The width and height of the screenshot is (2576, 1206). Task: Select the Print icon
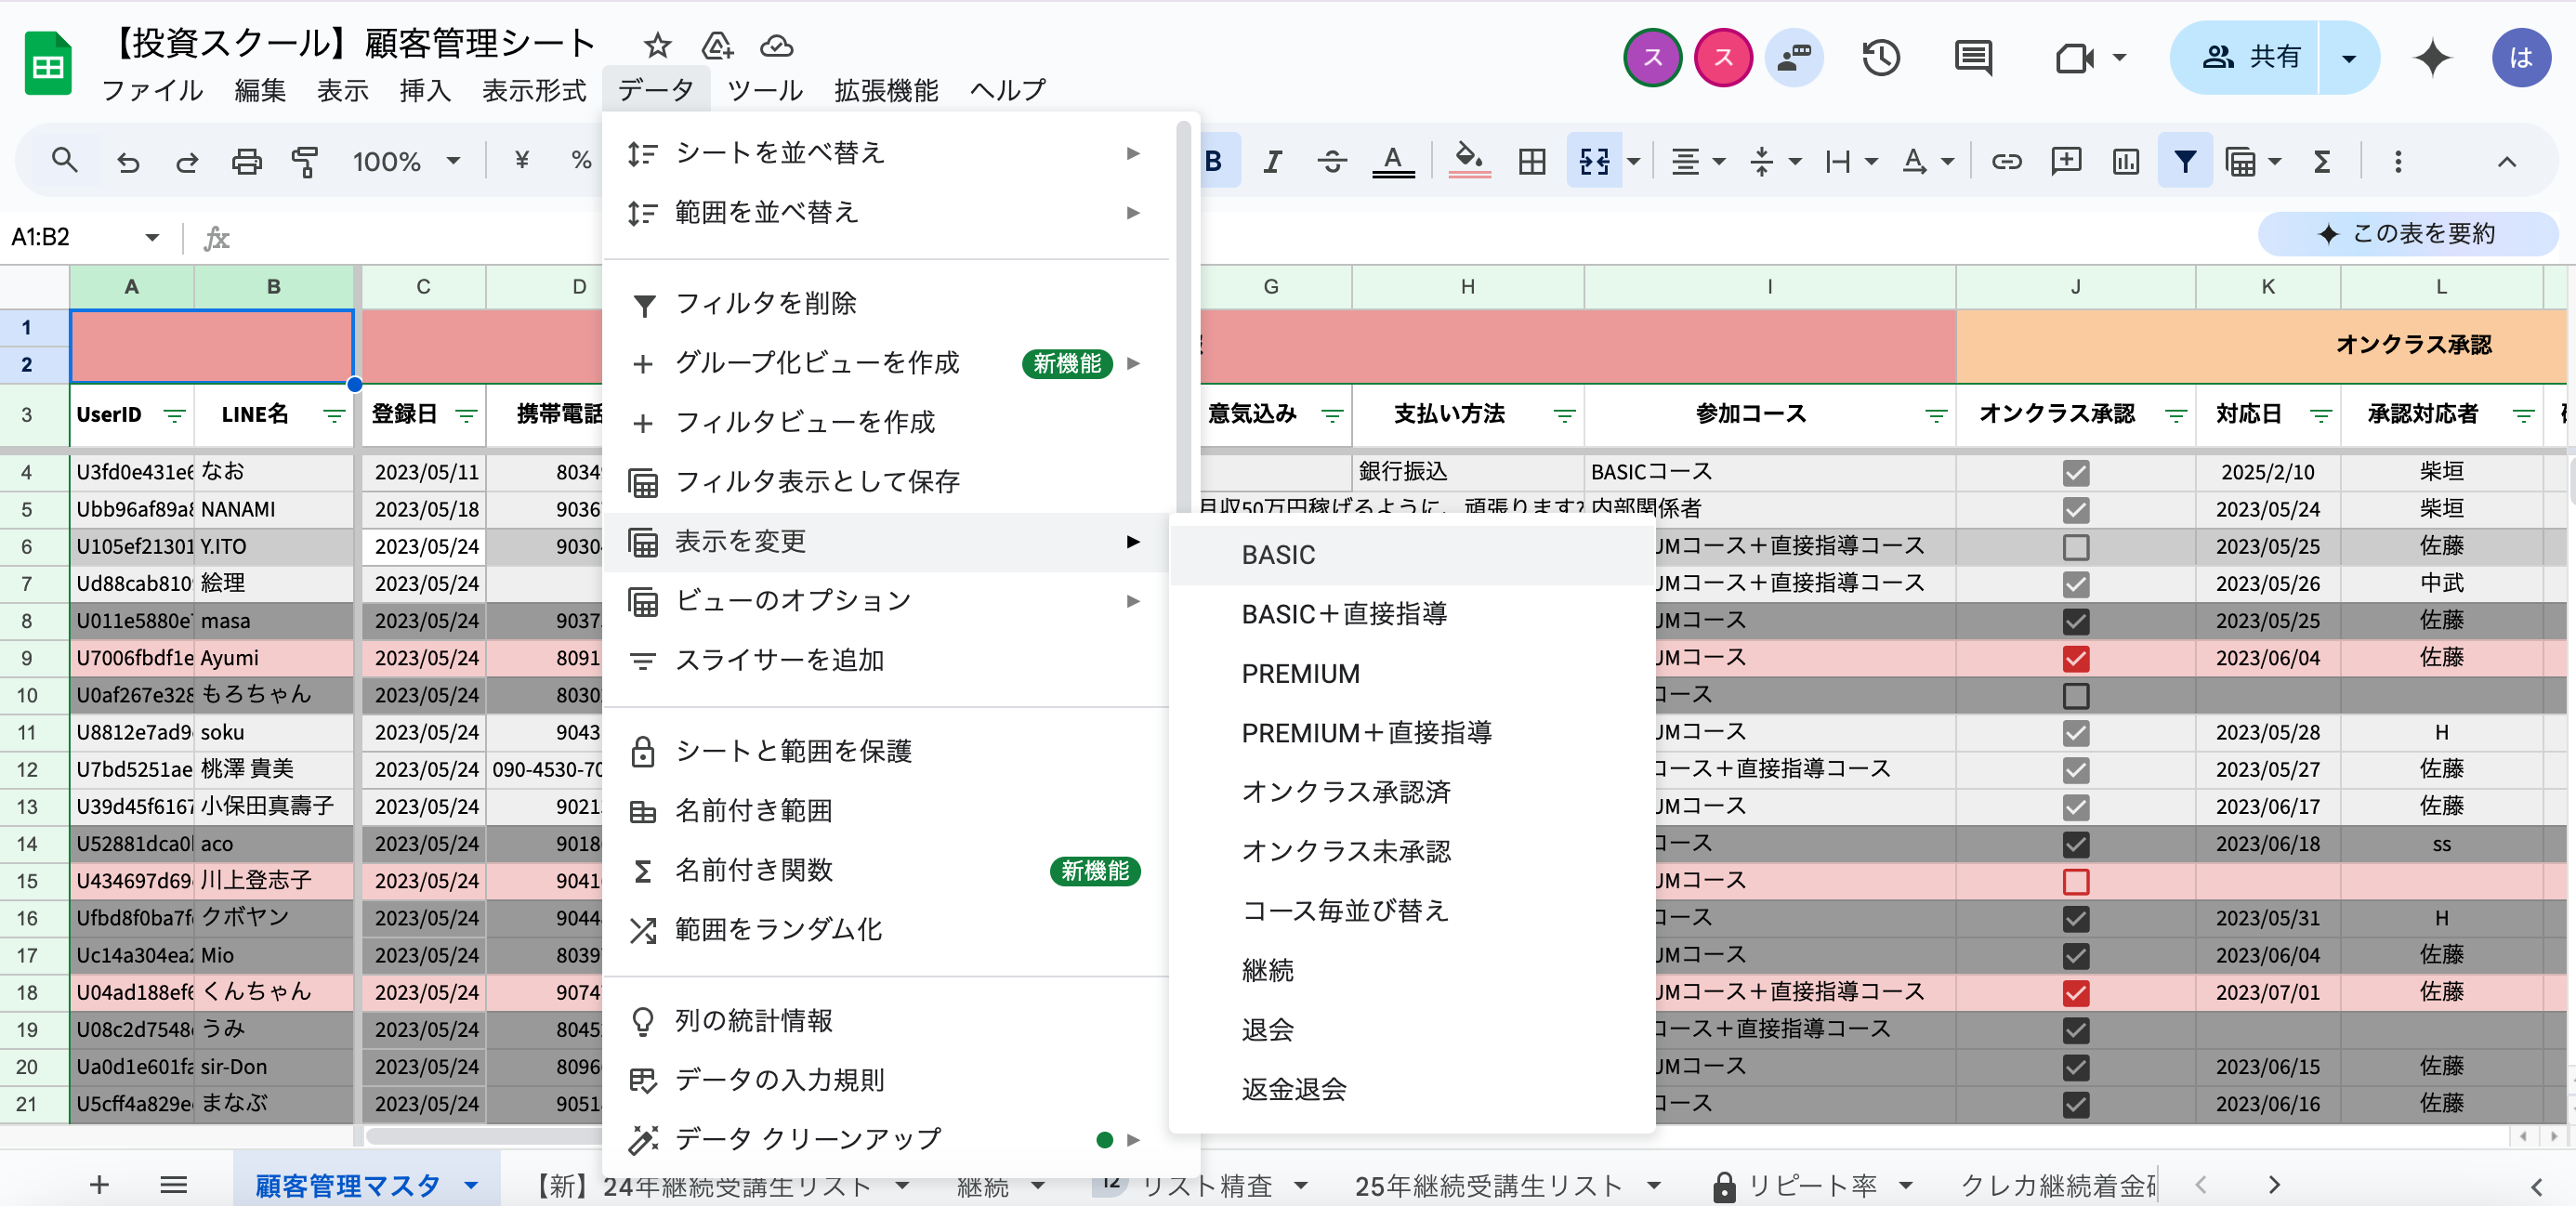coord(246,160)
